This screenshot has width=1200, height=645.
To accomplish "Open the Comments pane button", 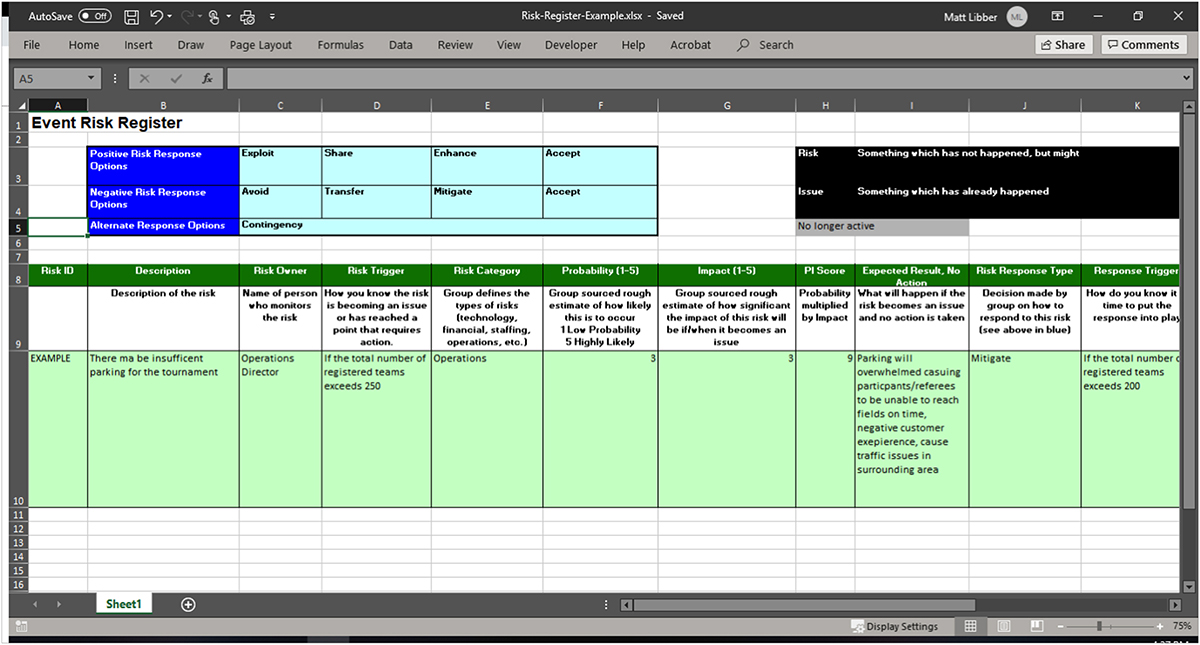I will pyautogui.click(x=1143, y=45).
